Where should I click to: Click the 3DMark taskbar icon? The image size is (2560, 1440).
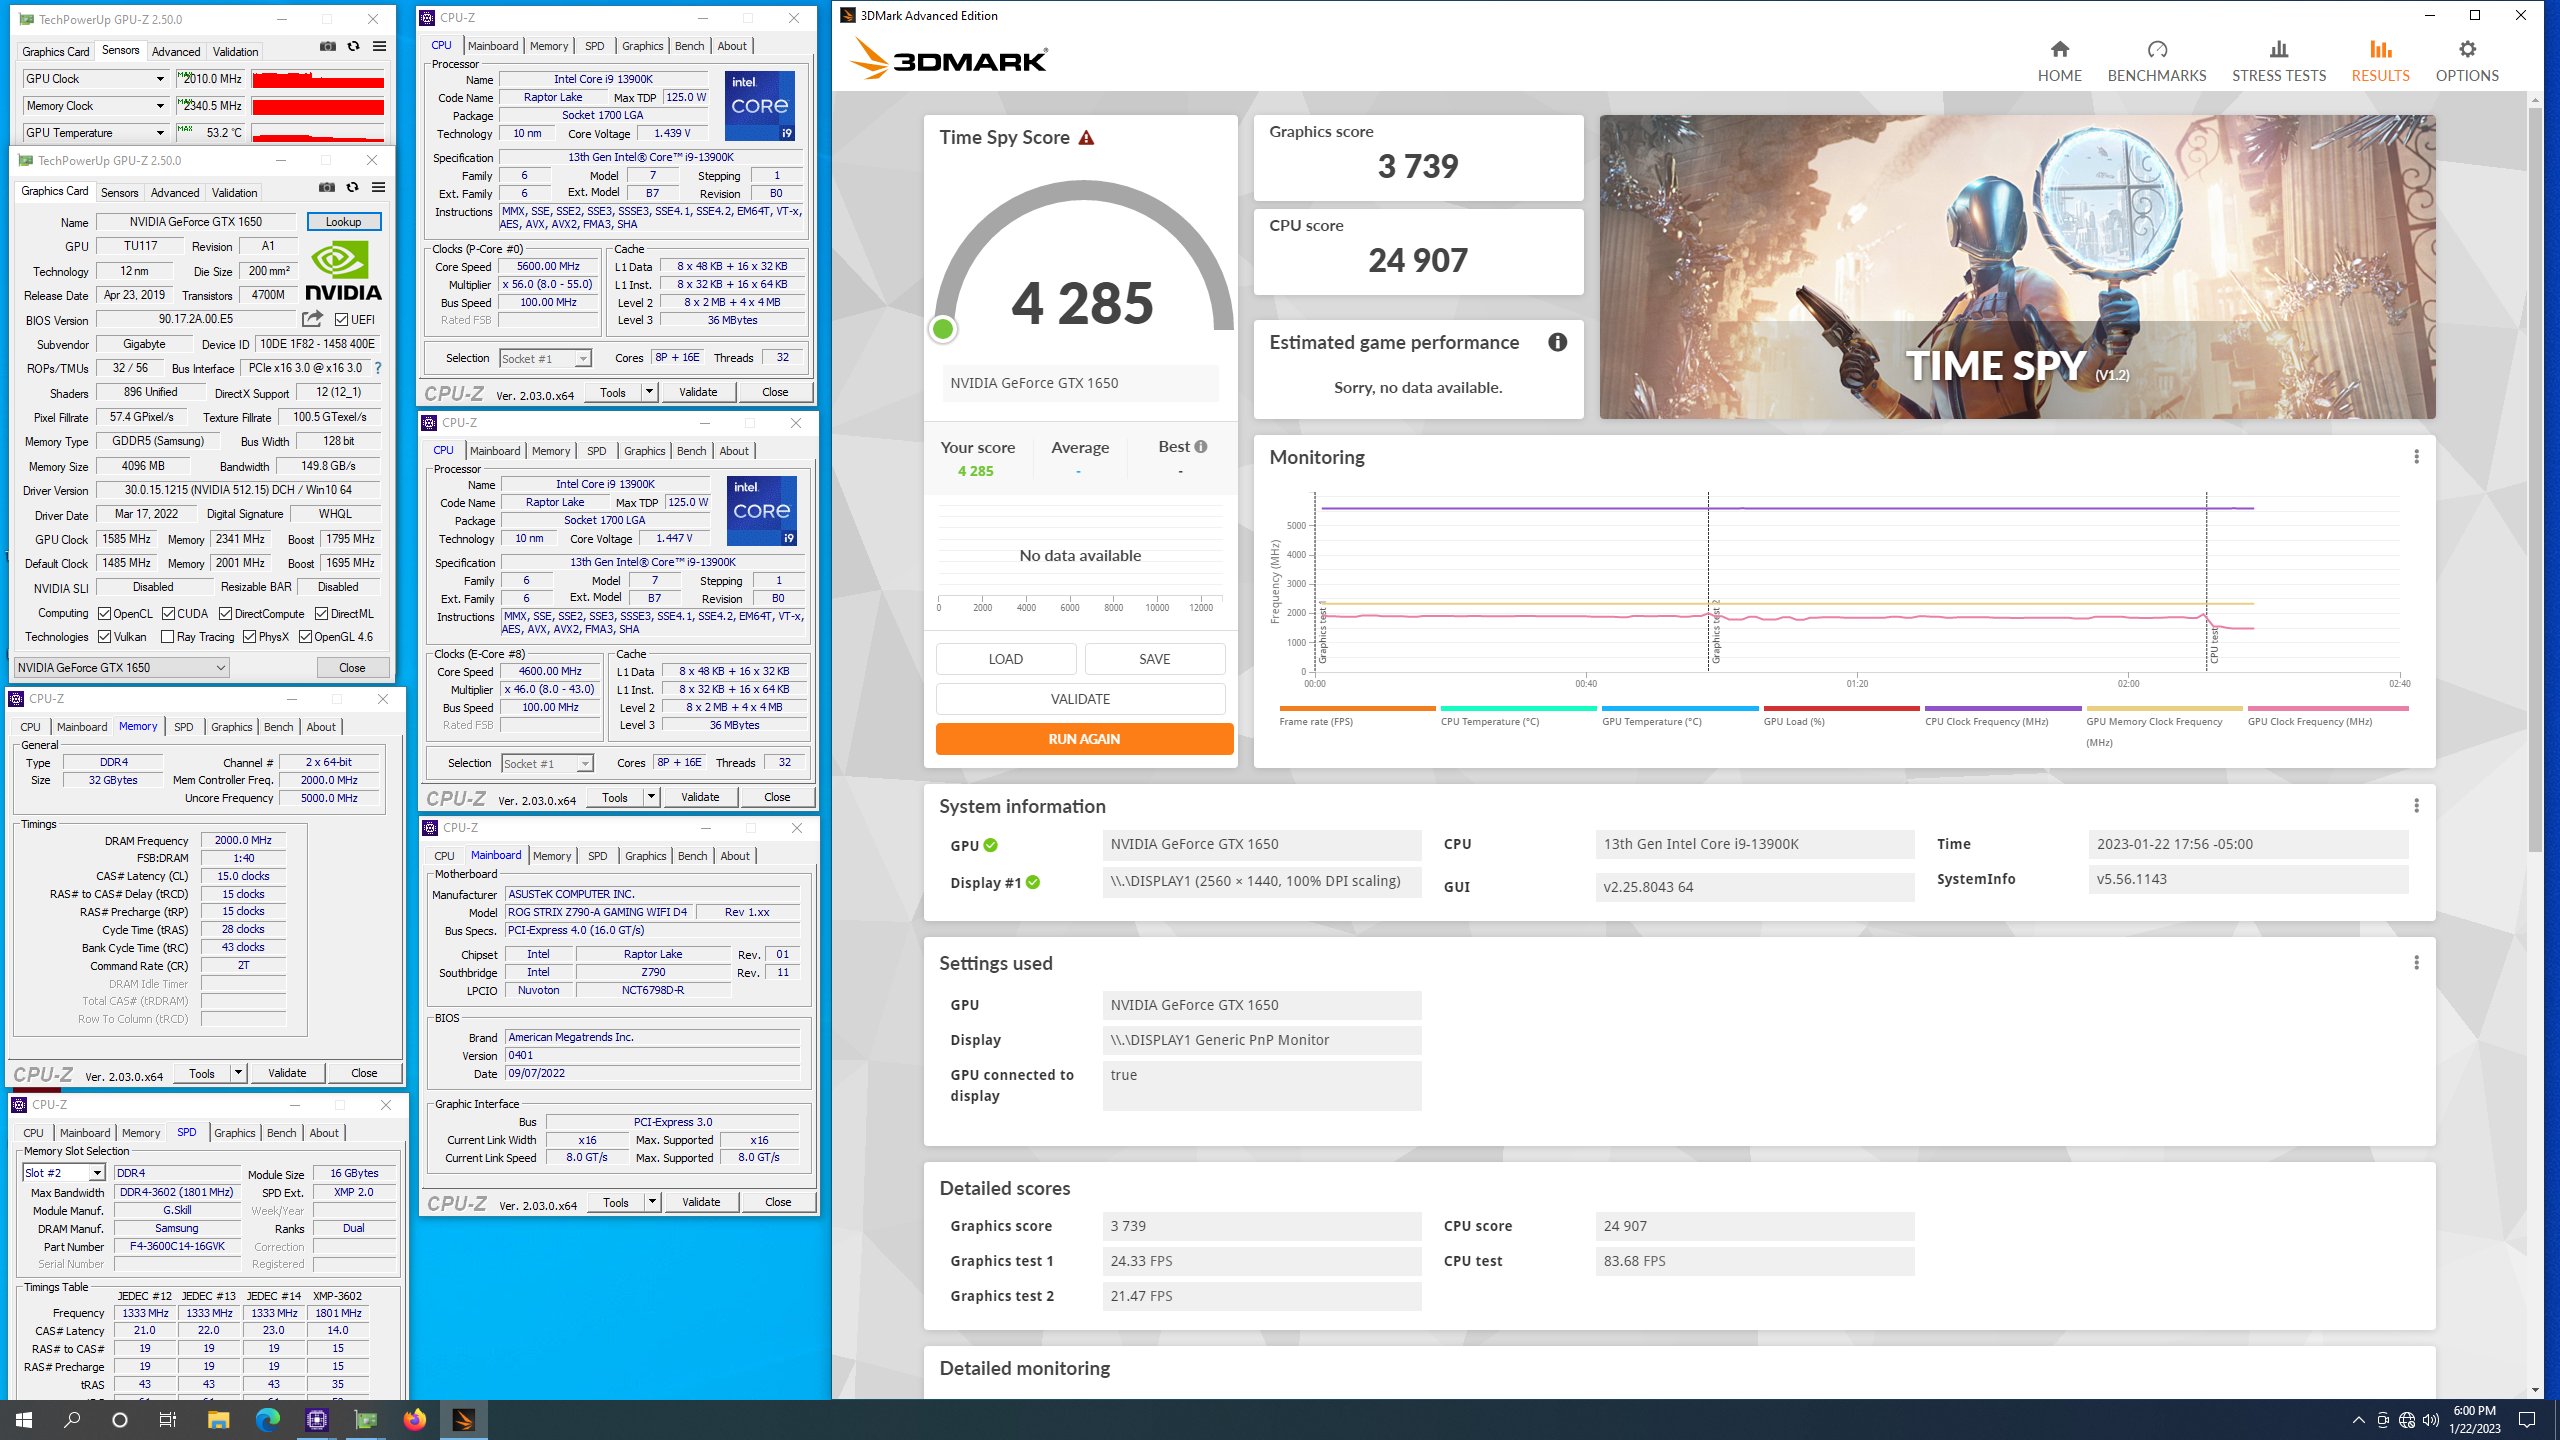pos(463,1419)
